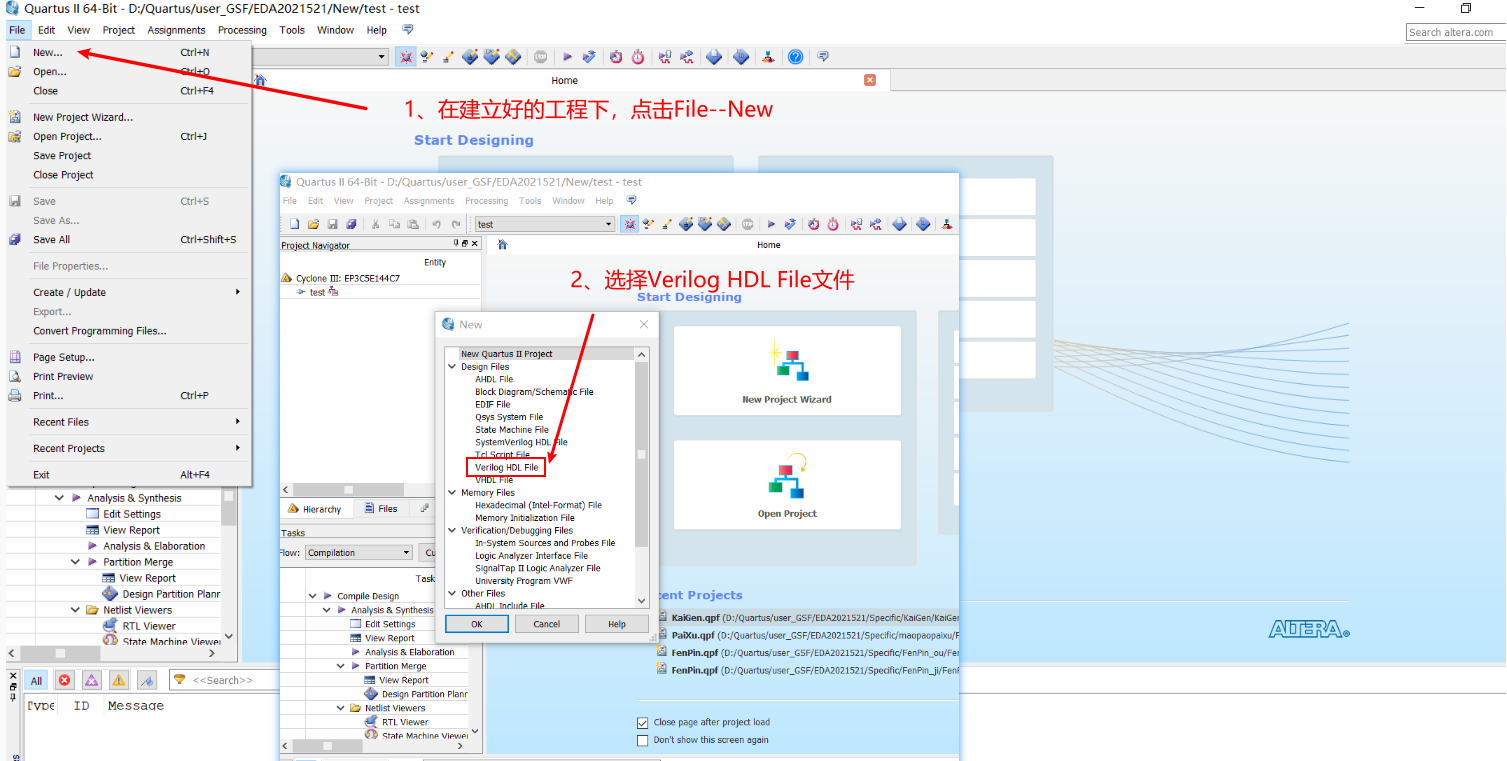Open RTL Viewer in main window task list
Image resolution: width=1507 pixels, height=761 pixels.
pyautogui.click(x=149, y=626)
